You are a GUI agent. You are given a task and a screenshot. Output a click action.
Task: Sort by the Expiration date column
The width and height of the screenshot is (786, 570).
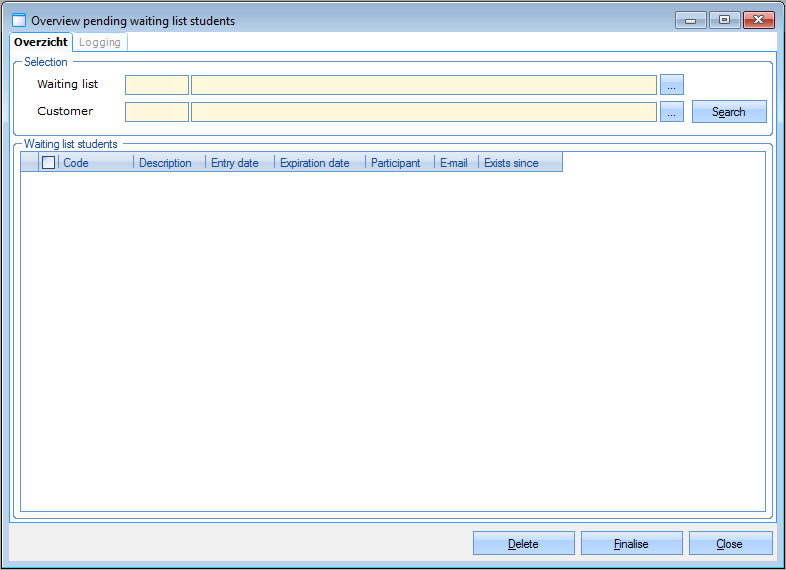point(320,163)
